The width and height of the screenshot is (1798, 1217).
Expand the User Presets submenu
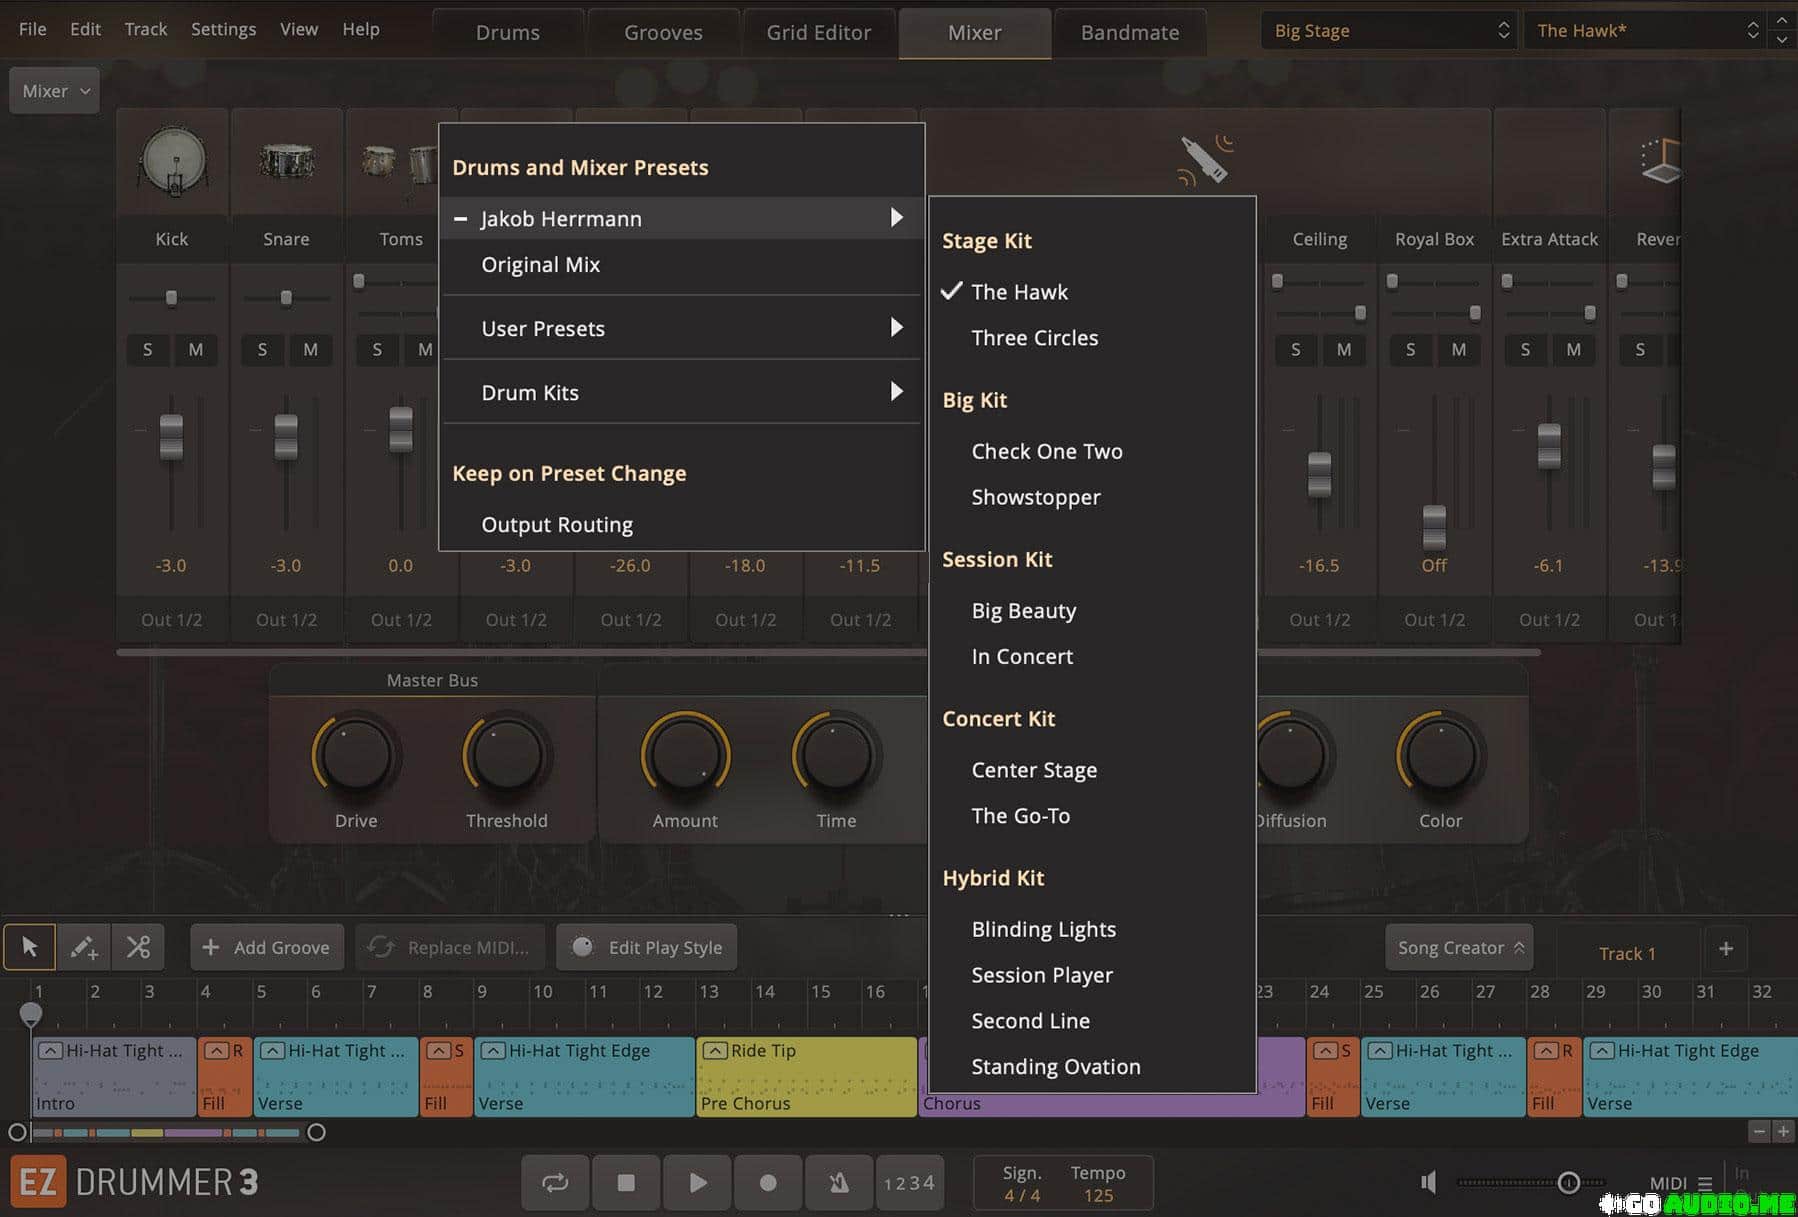[681, 328]
